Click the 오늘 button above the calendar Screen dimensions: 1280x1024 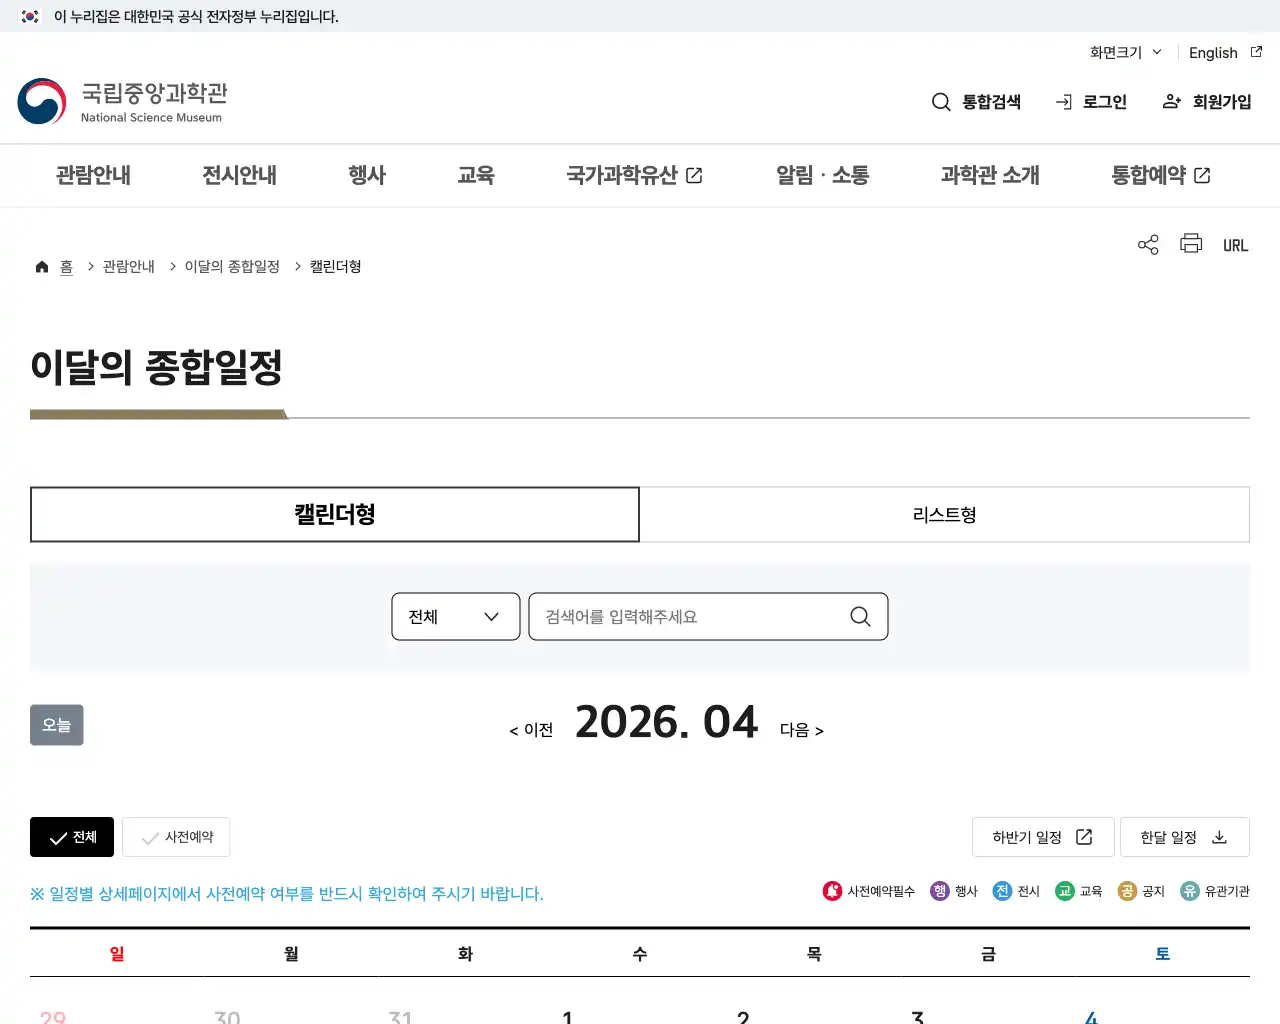click(x=56, y=725)
